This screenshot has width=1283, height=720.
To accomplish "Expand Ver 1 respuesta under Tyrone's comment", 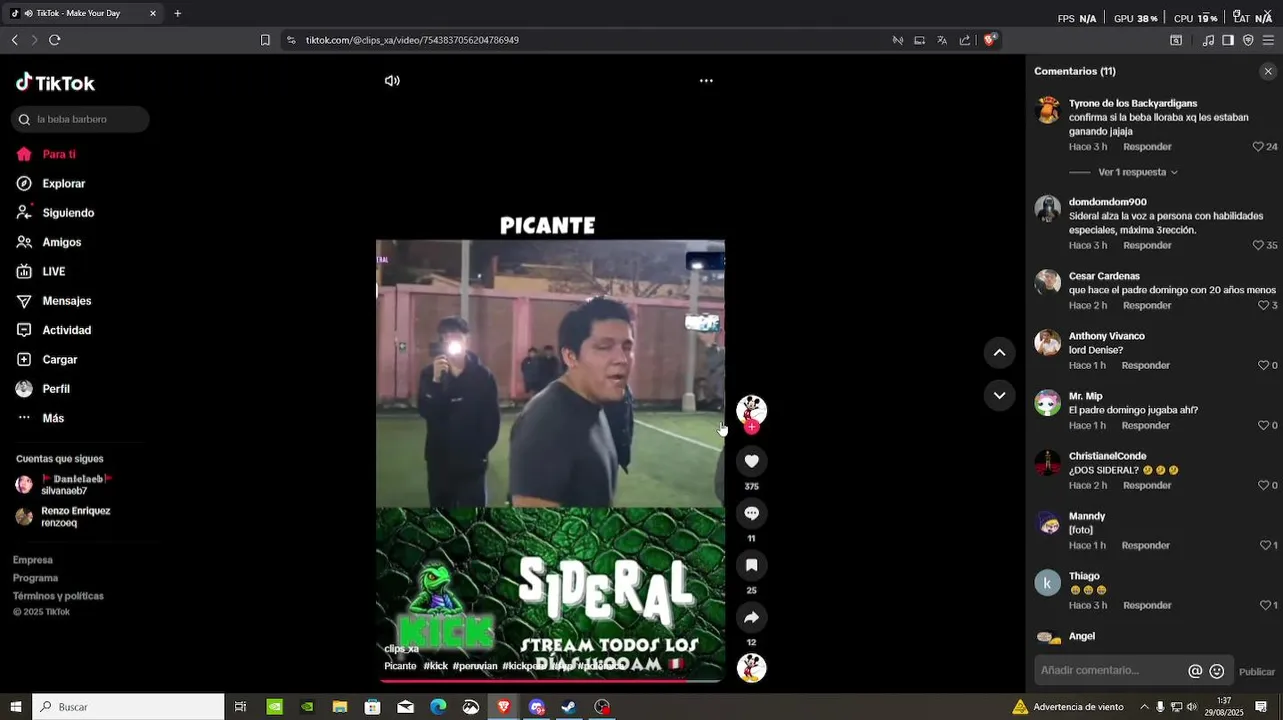I will pyautogui.click(x=1138, y=172).
